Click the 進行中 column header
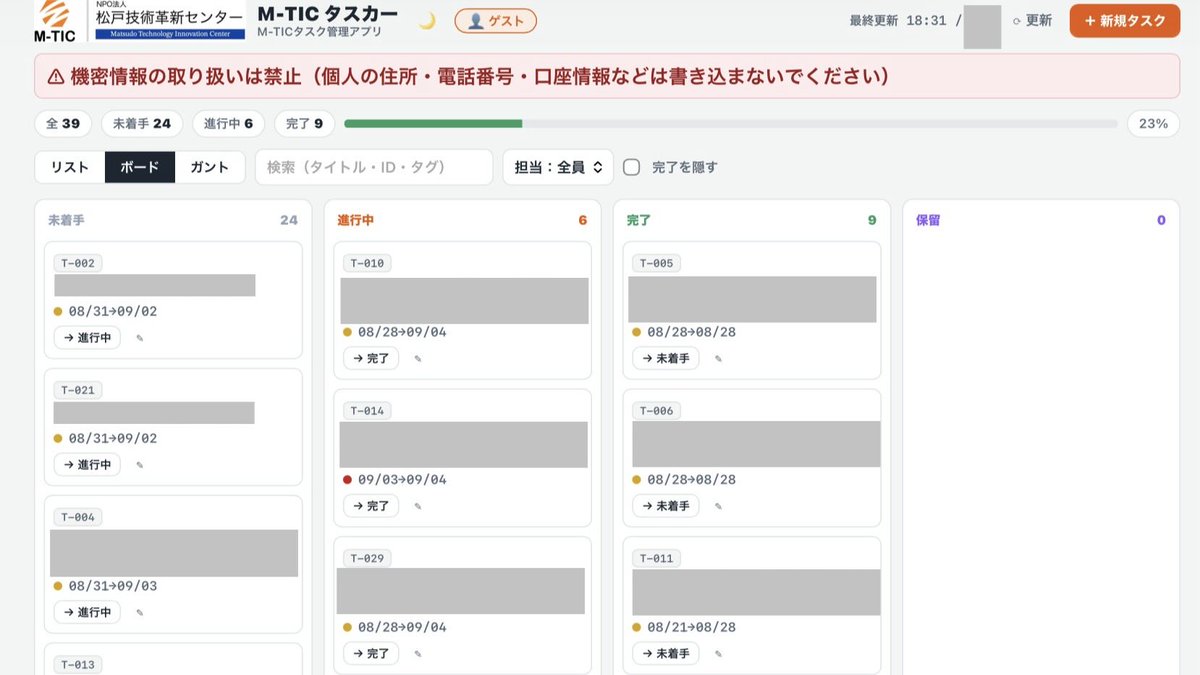This screenshot has height=675, width=1200. (x=355, y=220)
